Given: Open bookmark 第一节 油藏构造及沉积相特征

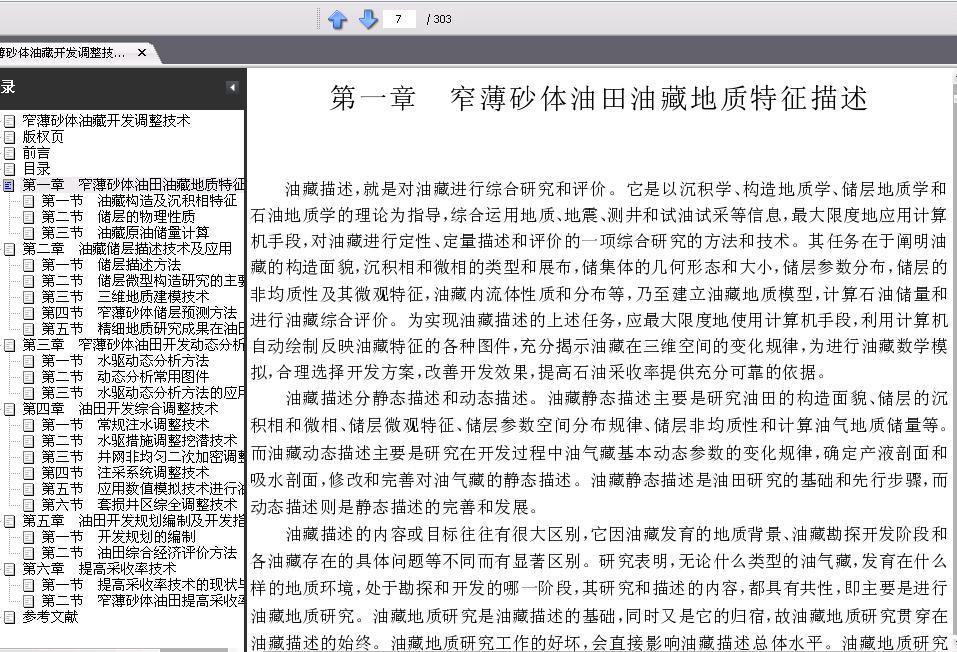Looking at the screenshot, I should pyautogui.click(x=139, y=201).
